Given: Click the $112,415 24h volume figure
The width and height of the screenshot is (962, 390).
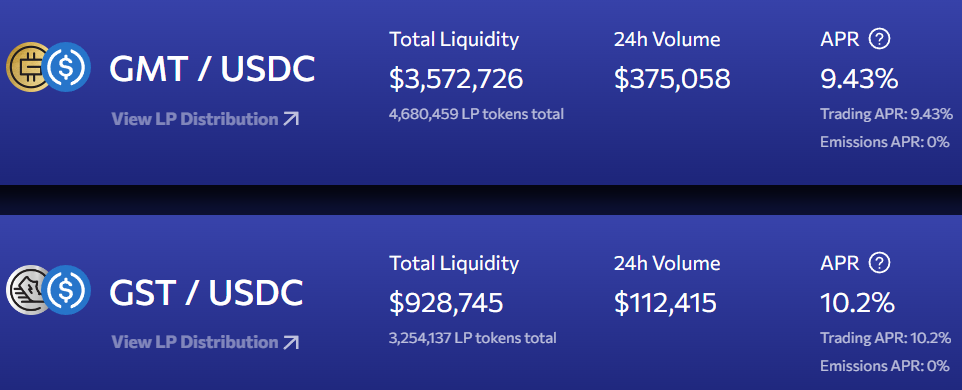Looking at the screenshot, I should 665,303.
